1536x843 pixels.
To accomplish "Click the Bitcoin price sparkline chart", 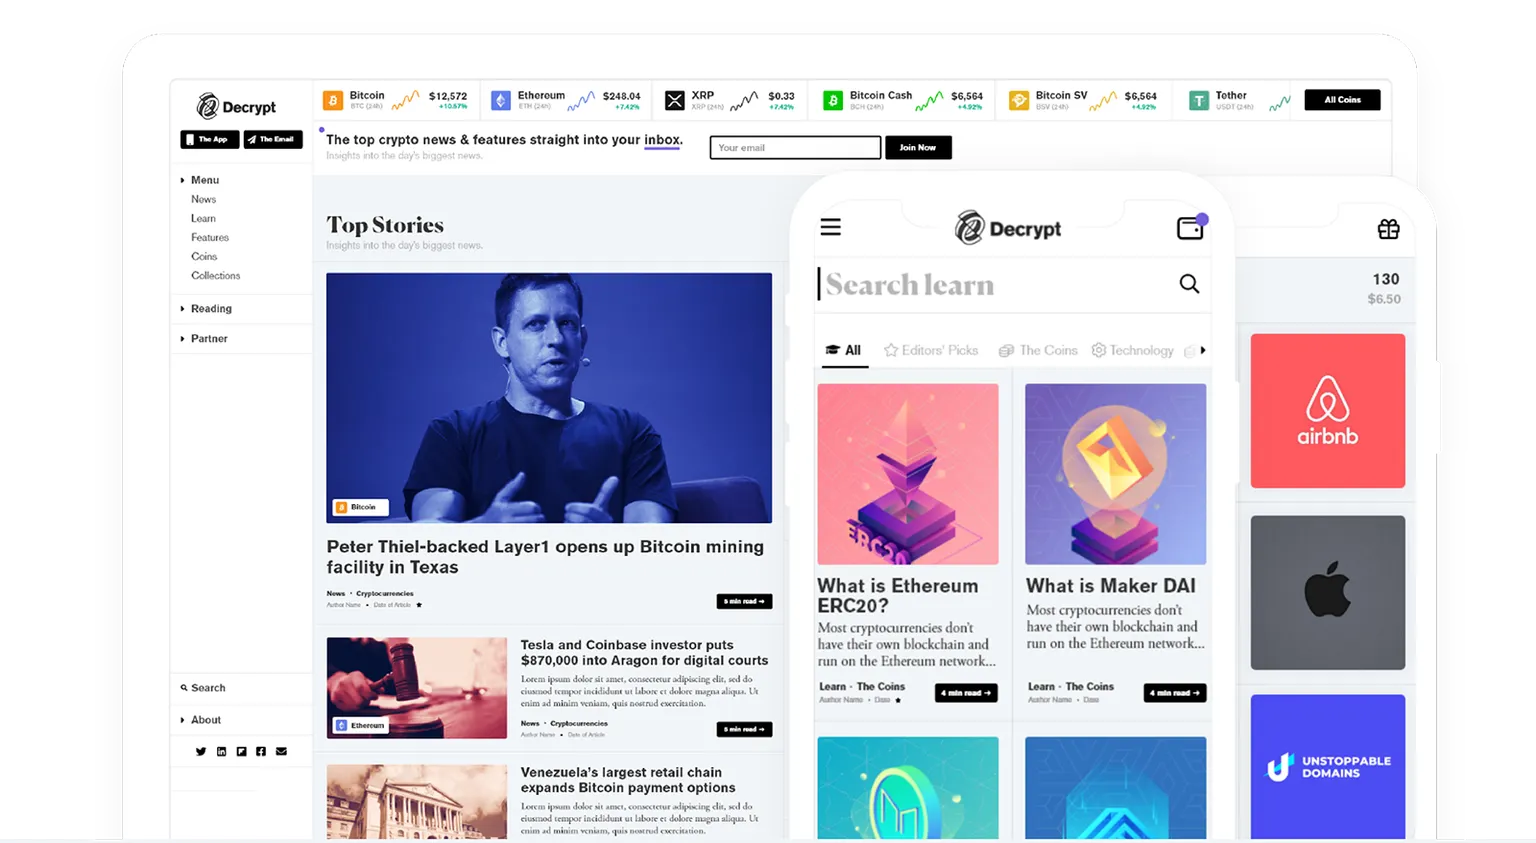I will [x=405, y=100].
